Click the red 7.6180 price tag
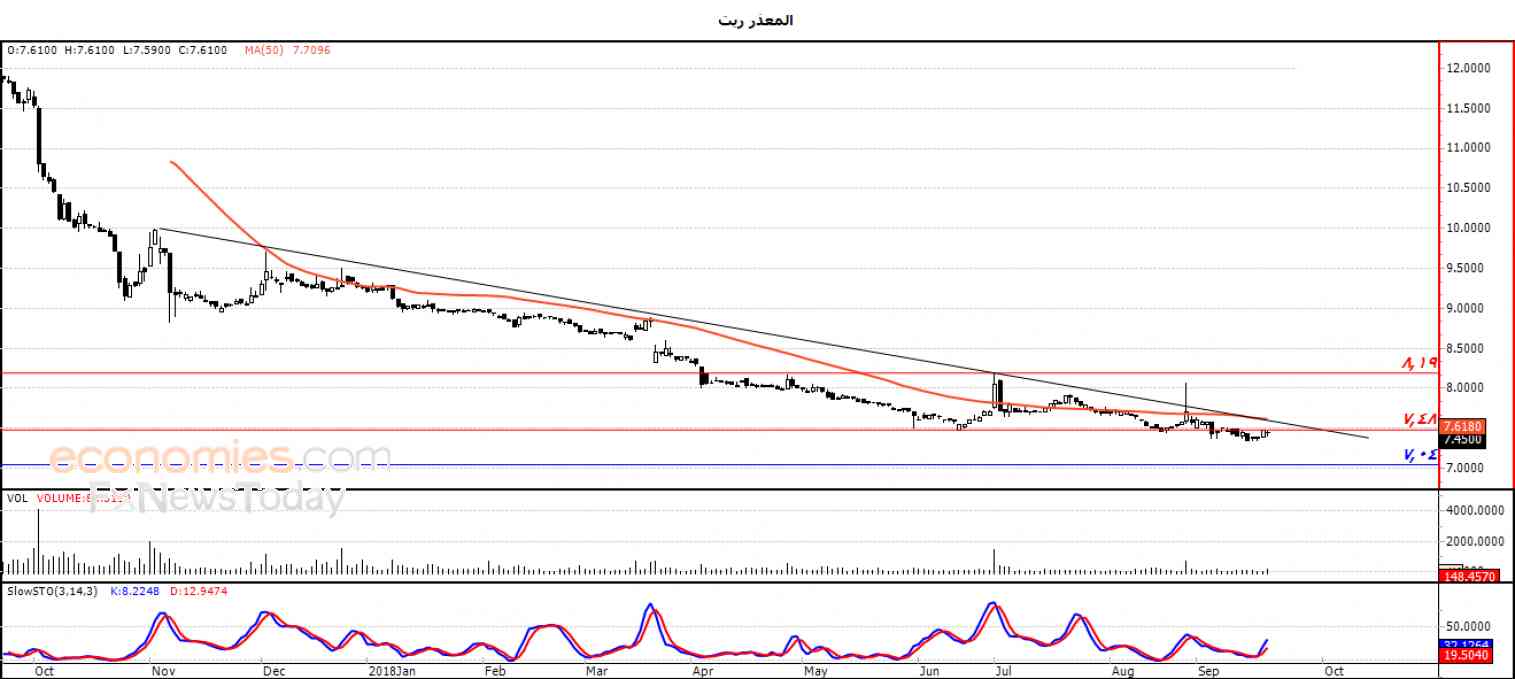Viewport: 1515px width, 679px height. [1463, 425]
